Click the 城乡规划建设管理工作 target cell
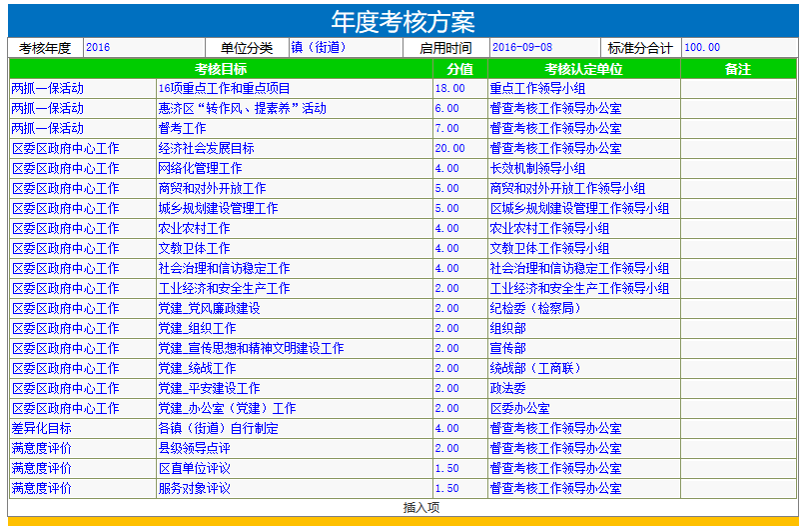 [x=294, y=208]
